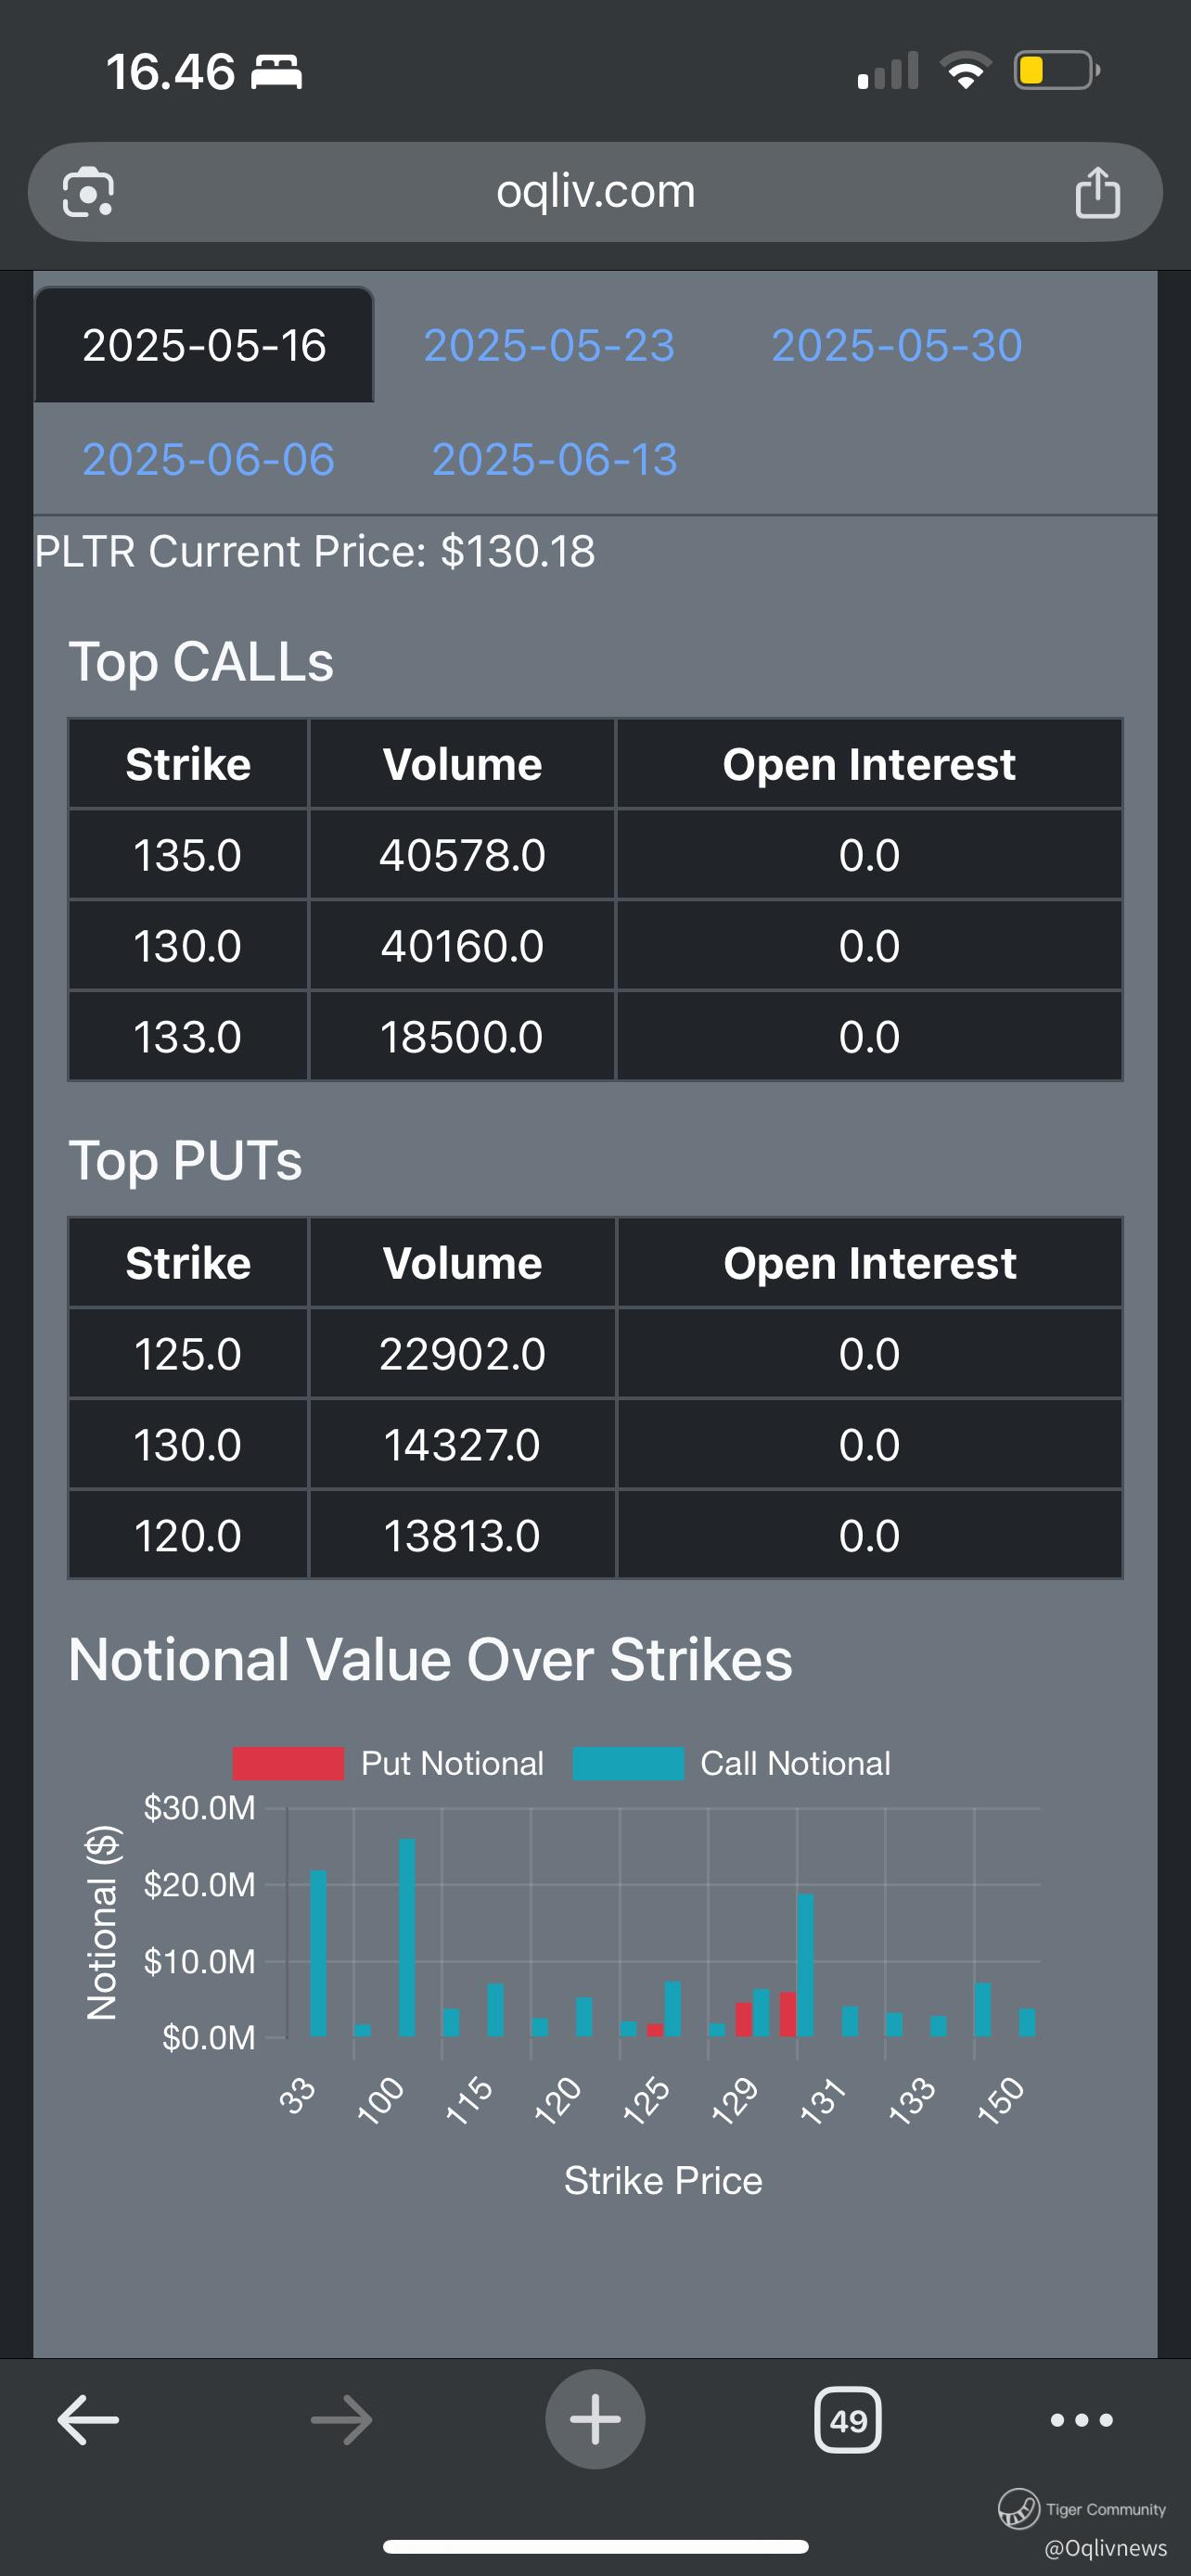Viewport: 1191px width, 2576px height.
Task: Tap the share icon in address bar
Action: pos(1097,192)
